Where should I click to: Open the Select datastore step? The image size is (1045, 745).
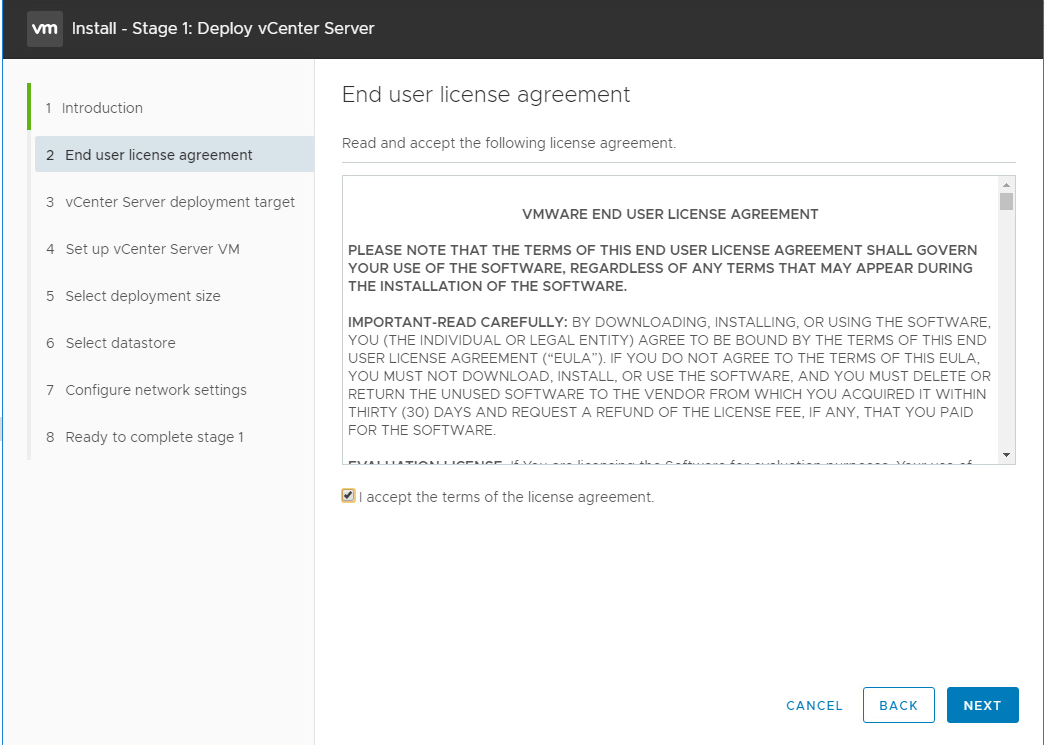click(120, 343)
